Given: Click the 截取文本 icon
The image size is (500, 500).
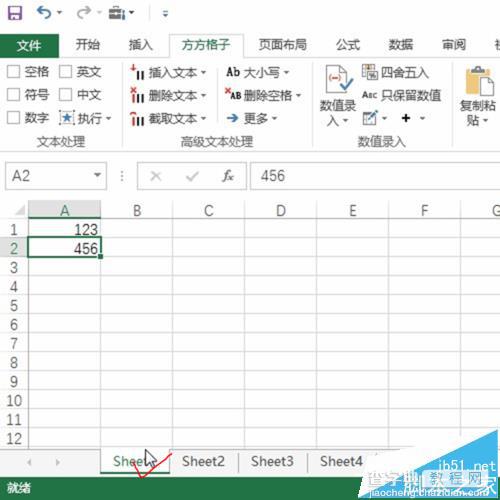Looking at the screenshot, I should point(137,119).
